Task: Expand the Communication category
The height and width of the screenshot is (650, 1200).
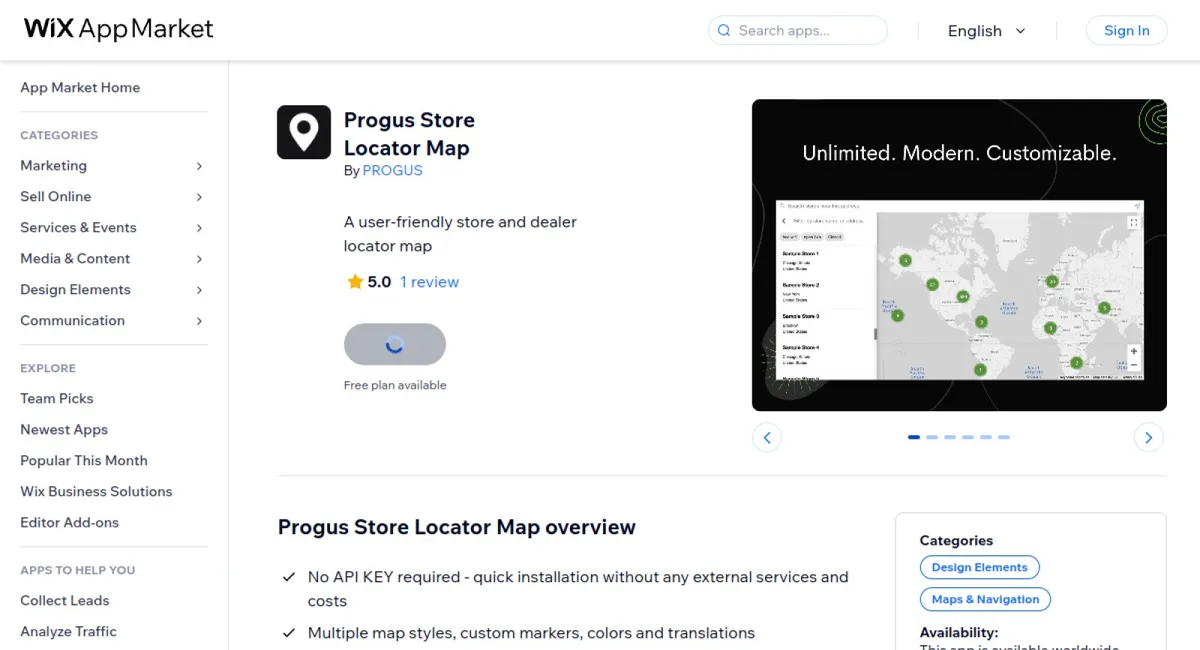Action: coord(199,321)
